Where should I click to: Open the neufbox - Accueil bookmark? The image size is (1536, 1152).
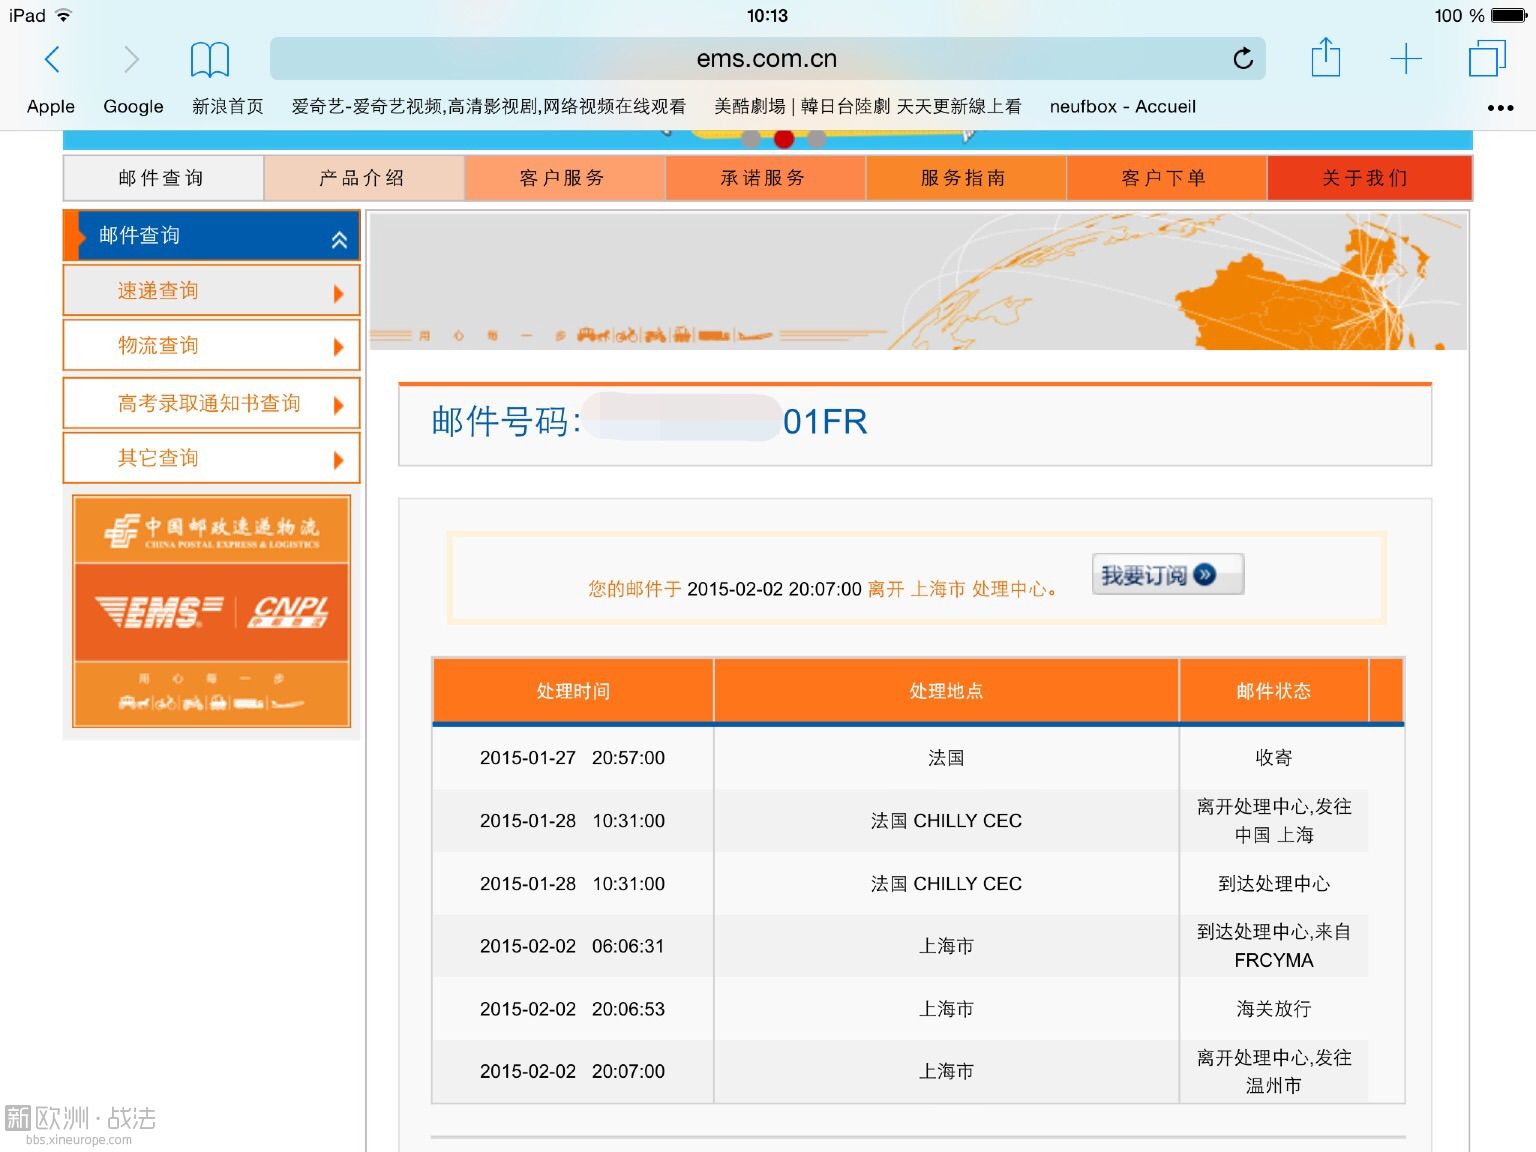(1122, 106)
